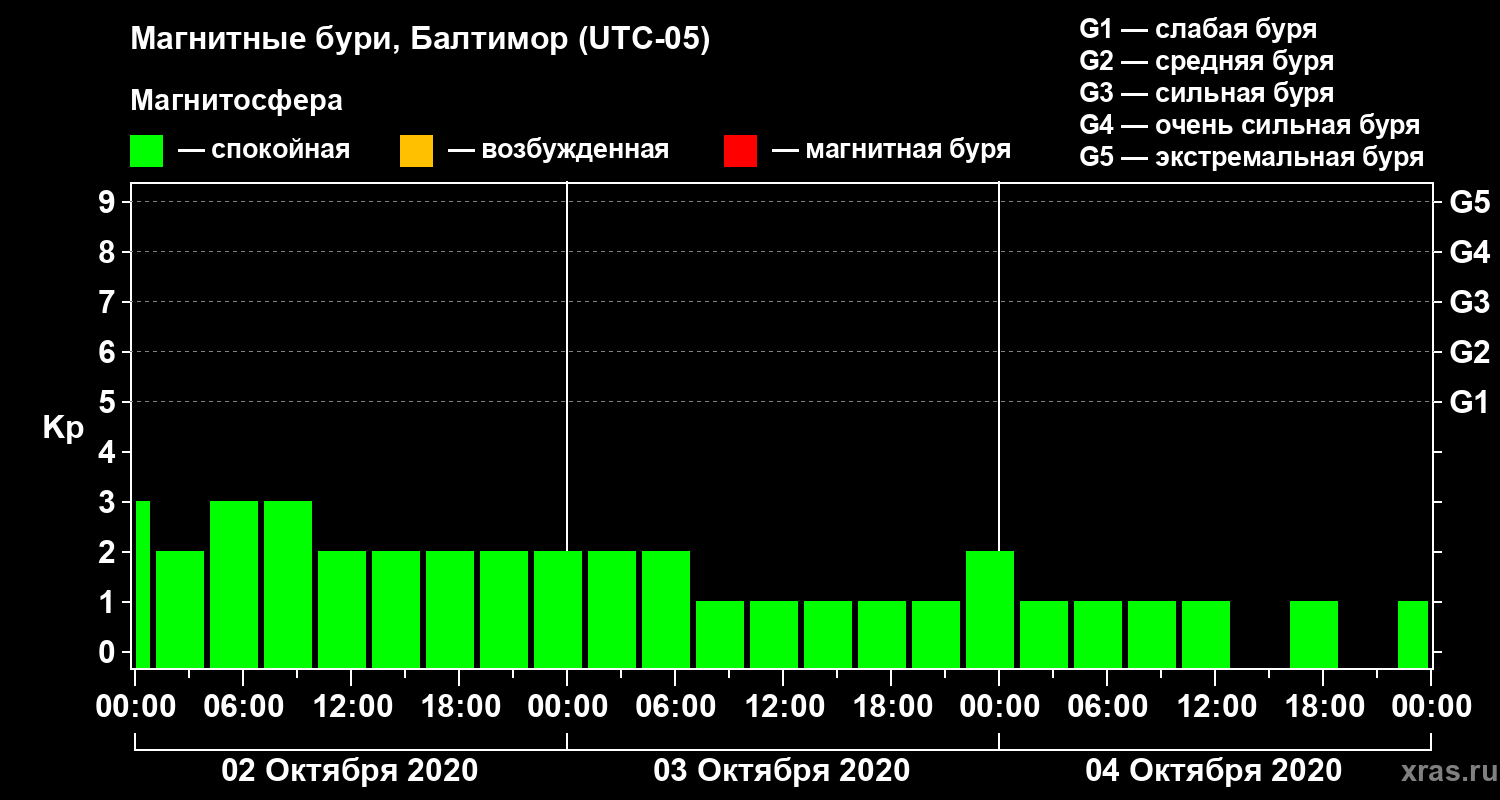Click the narrow Kp 3 bar at 00:00 on 02 Октября

(x=142, y=585)
